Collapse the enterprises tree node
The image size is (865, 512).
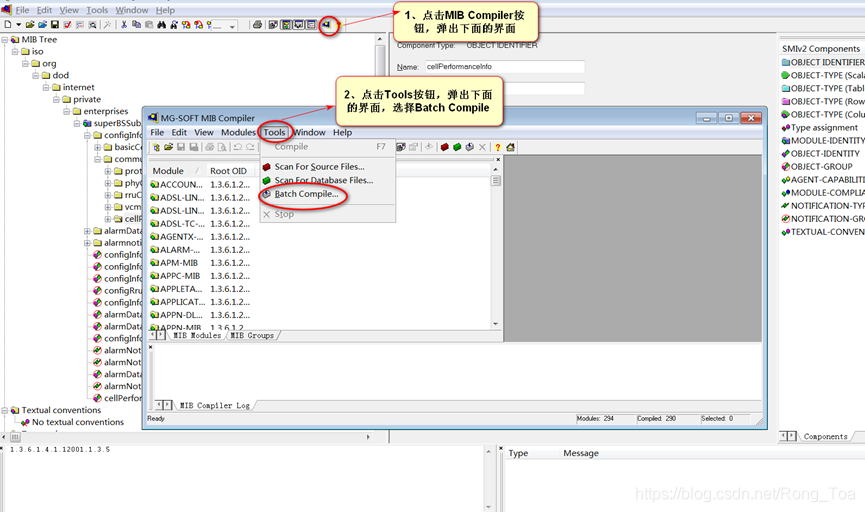[66, 111]
